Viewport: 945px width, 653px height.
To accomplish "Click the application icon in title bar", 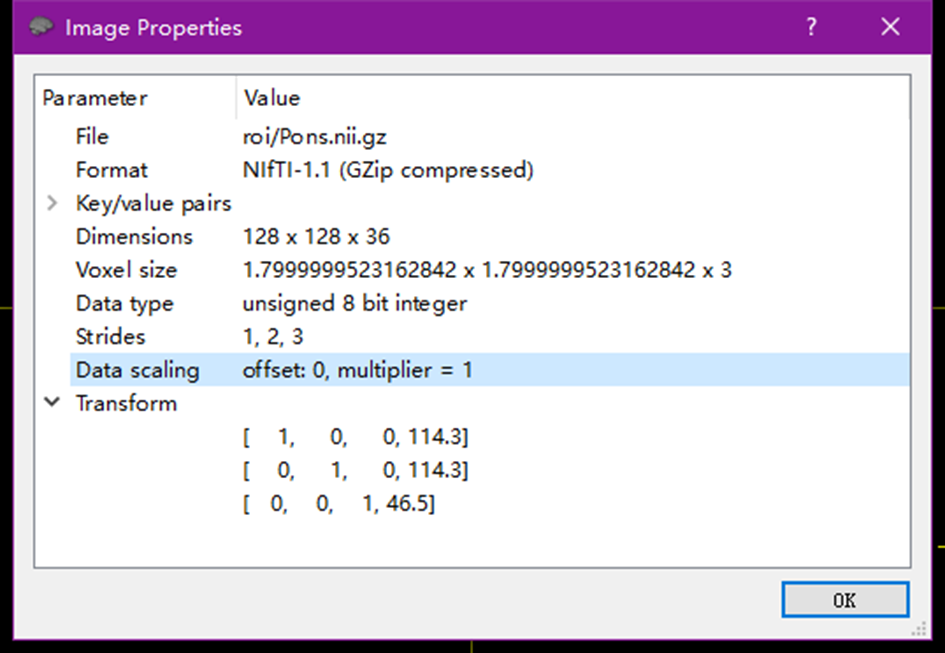I will [41, 27].
